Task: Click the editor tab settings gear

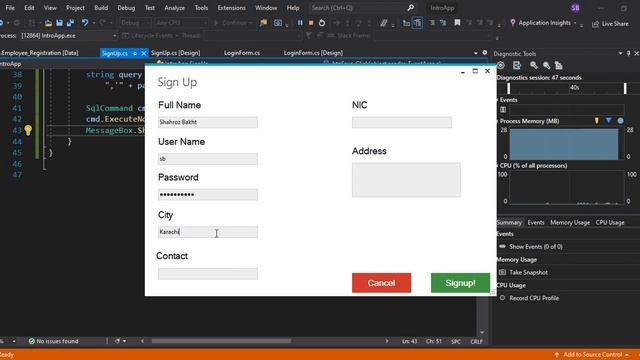Action: point(484,53)
